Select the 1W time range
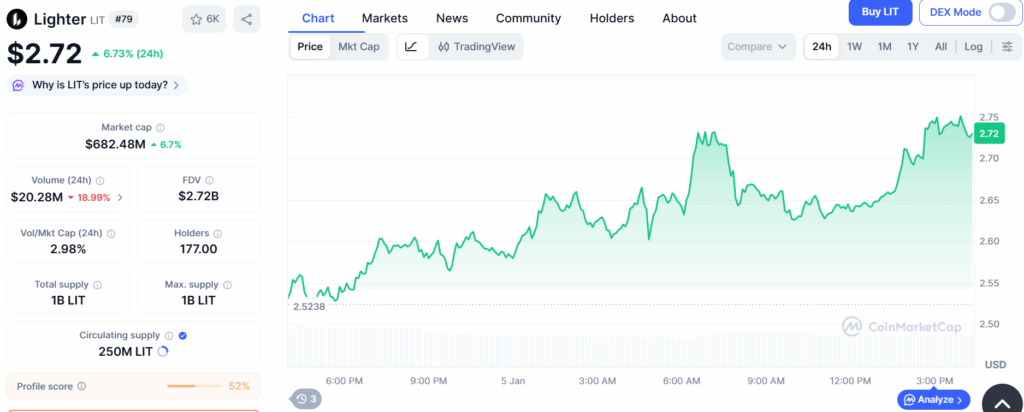The height and width of the screenshot is (412, 1024). point(854,47)
